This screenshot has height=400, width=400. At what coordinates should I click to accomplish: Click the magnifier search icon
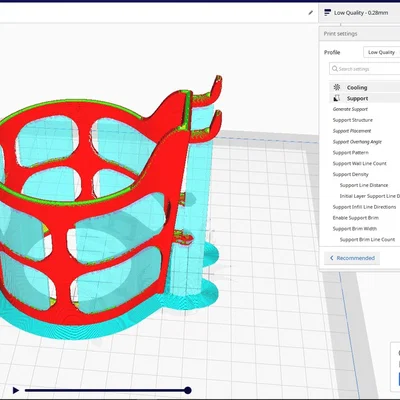(x=335, y=69)
